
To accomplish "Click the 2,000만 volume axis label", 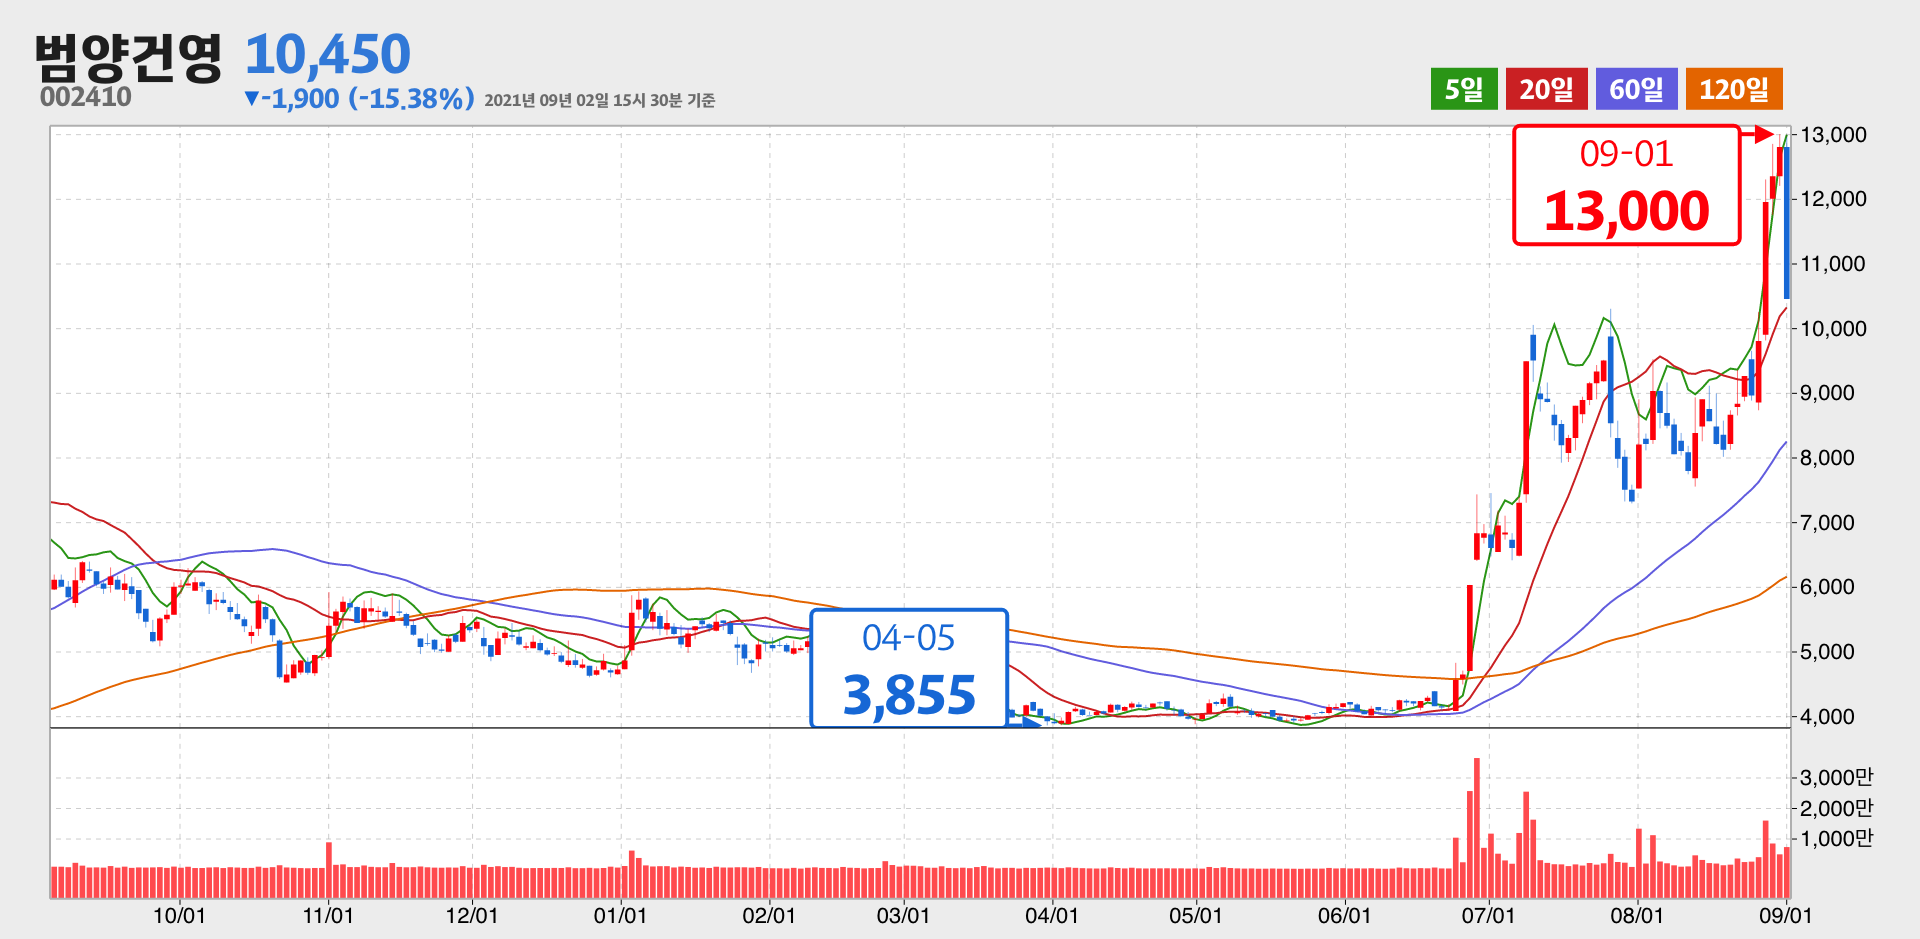I will click(x=1836, y=808).
